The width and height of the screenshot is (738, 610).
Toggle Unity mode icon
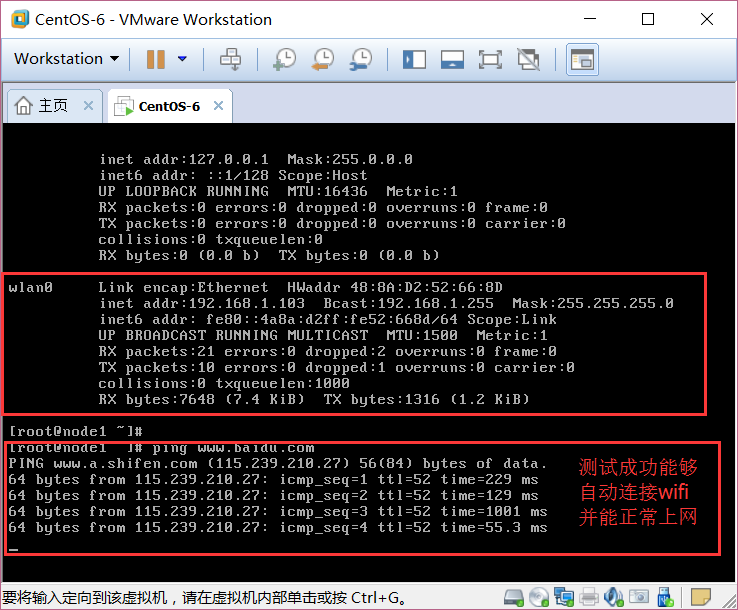[x=529, y=60]
